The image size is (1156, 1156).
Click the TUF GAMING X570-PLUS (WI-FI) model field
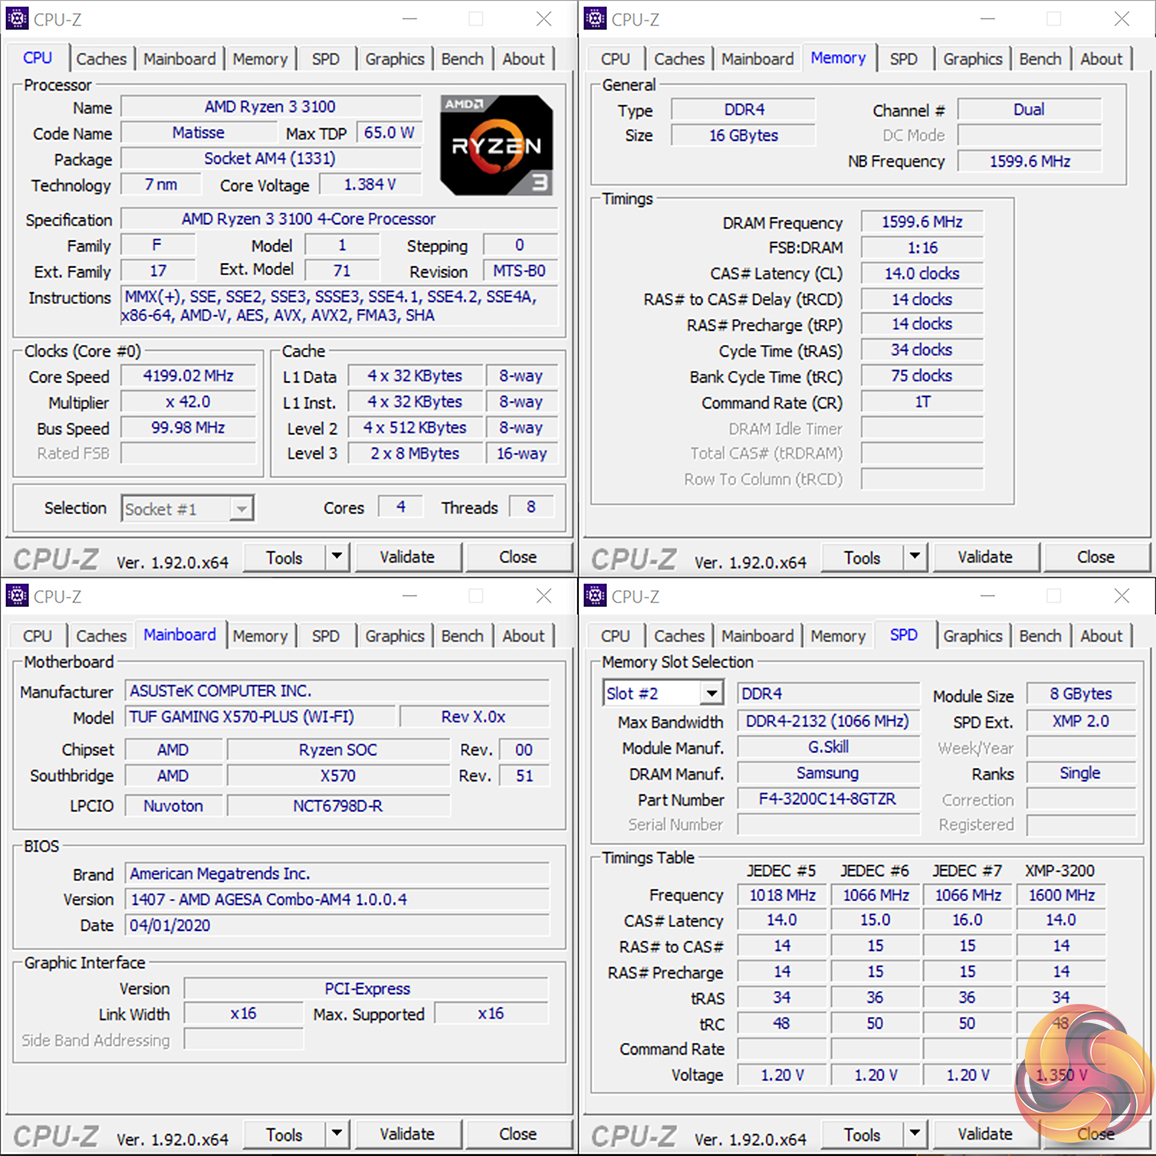click(260, 717)
